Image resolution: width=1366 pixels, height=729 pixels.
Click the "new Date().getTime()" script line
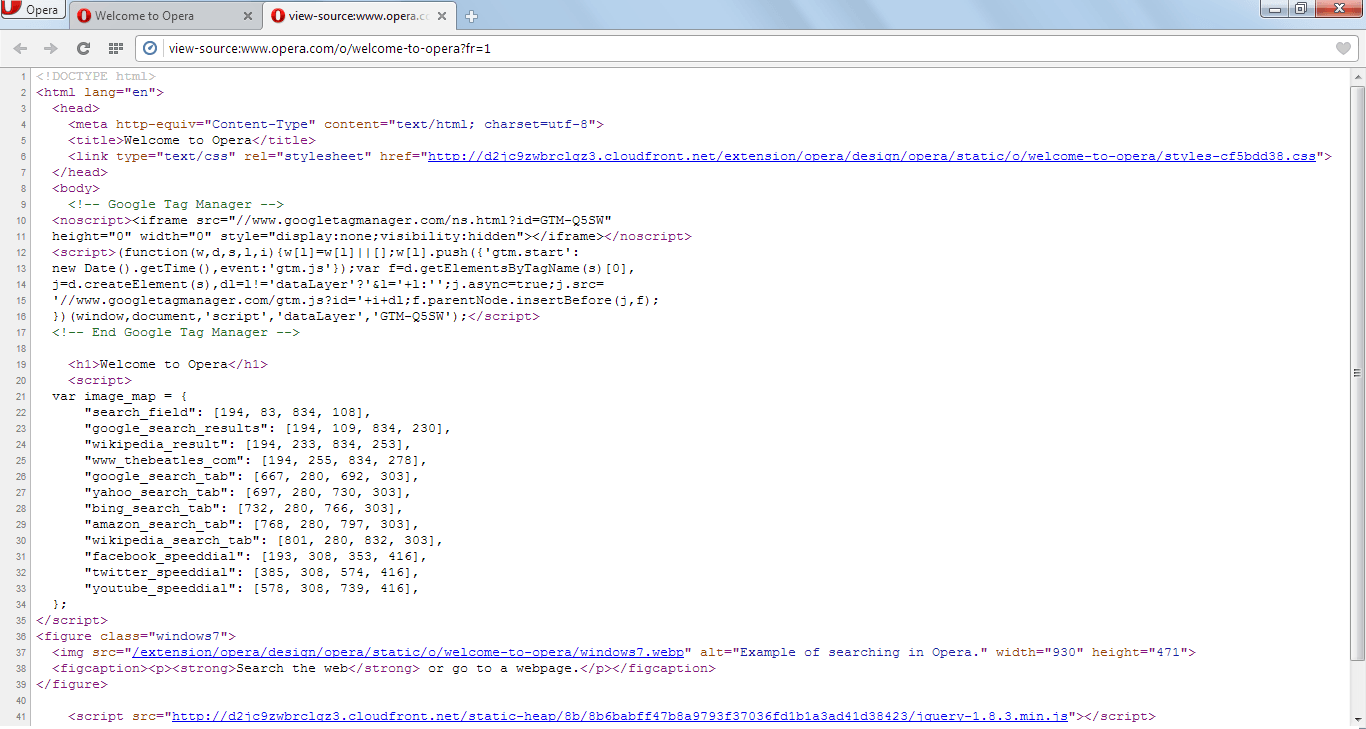point(344,268)
